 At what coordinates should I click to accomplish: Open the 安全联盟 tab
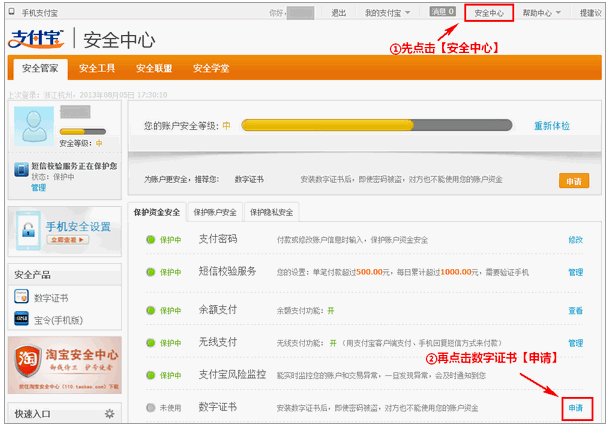pyautogui.click(x=154, y=69)
